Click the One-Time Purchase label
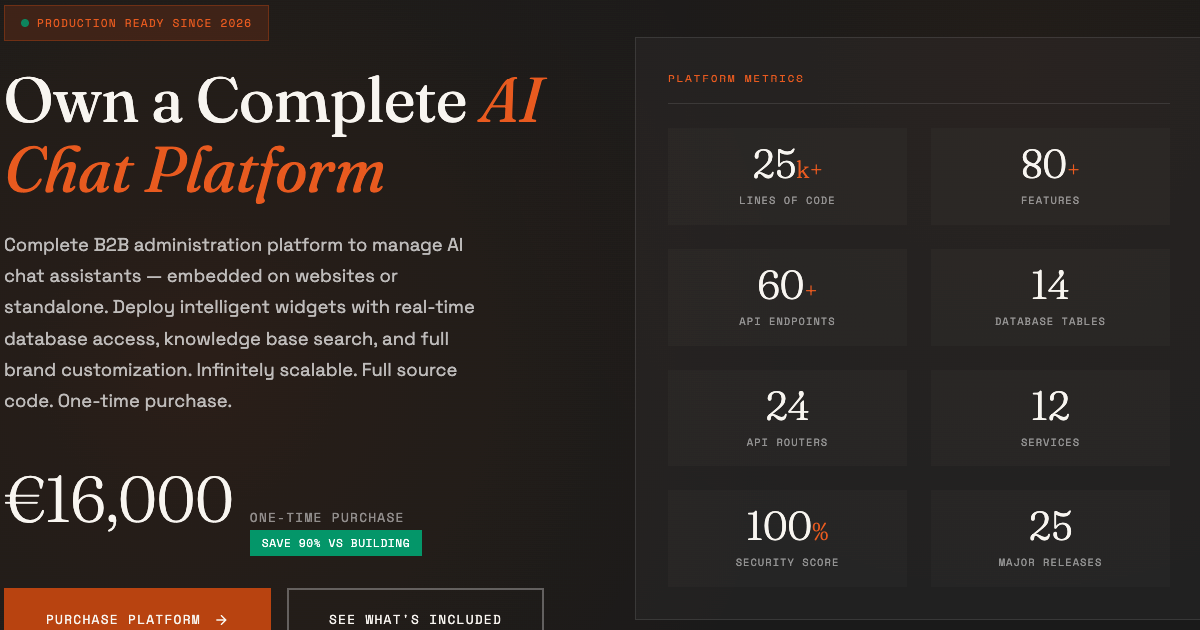1200x630 pixels. pyautogui.click(x=327, y=518)
